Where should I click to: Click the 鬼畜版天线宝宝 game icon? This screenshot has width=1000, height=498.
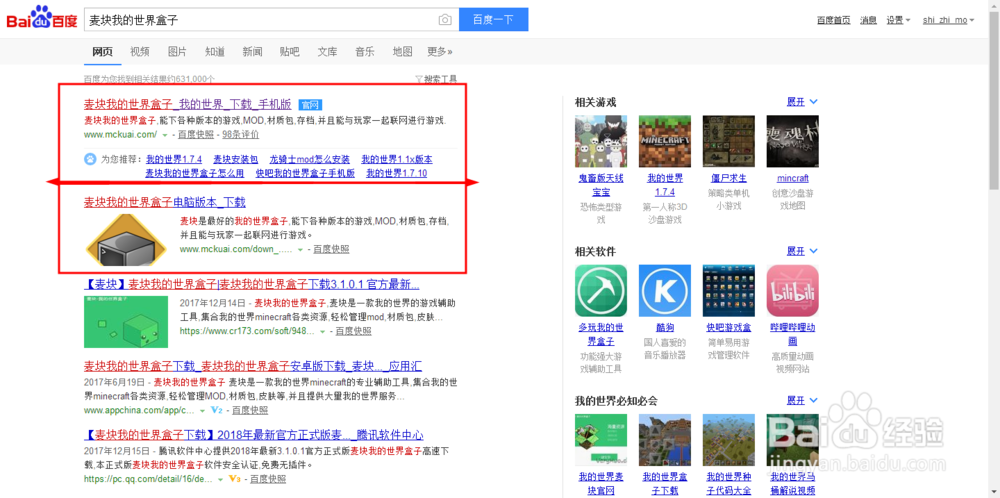[x=601, y=142]
